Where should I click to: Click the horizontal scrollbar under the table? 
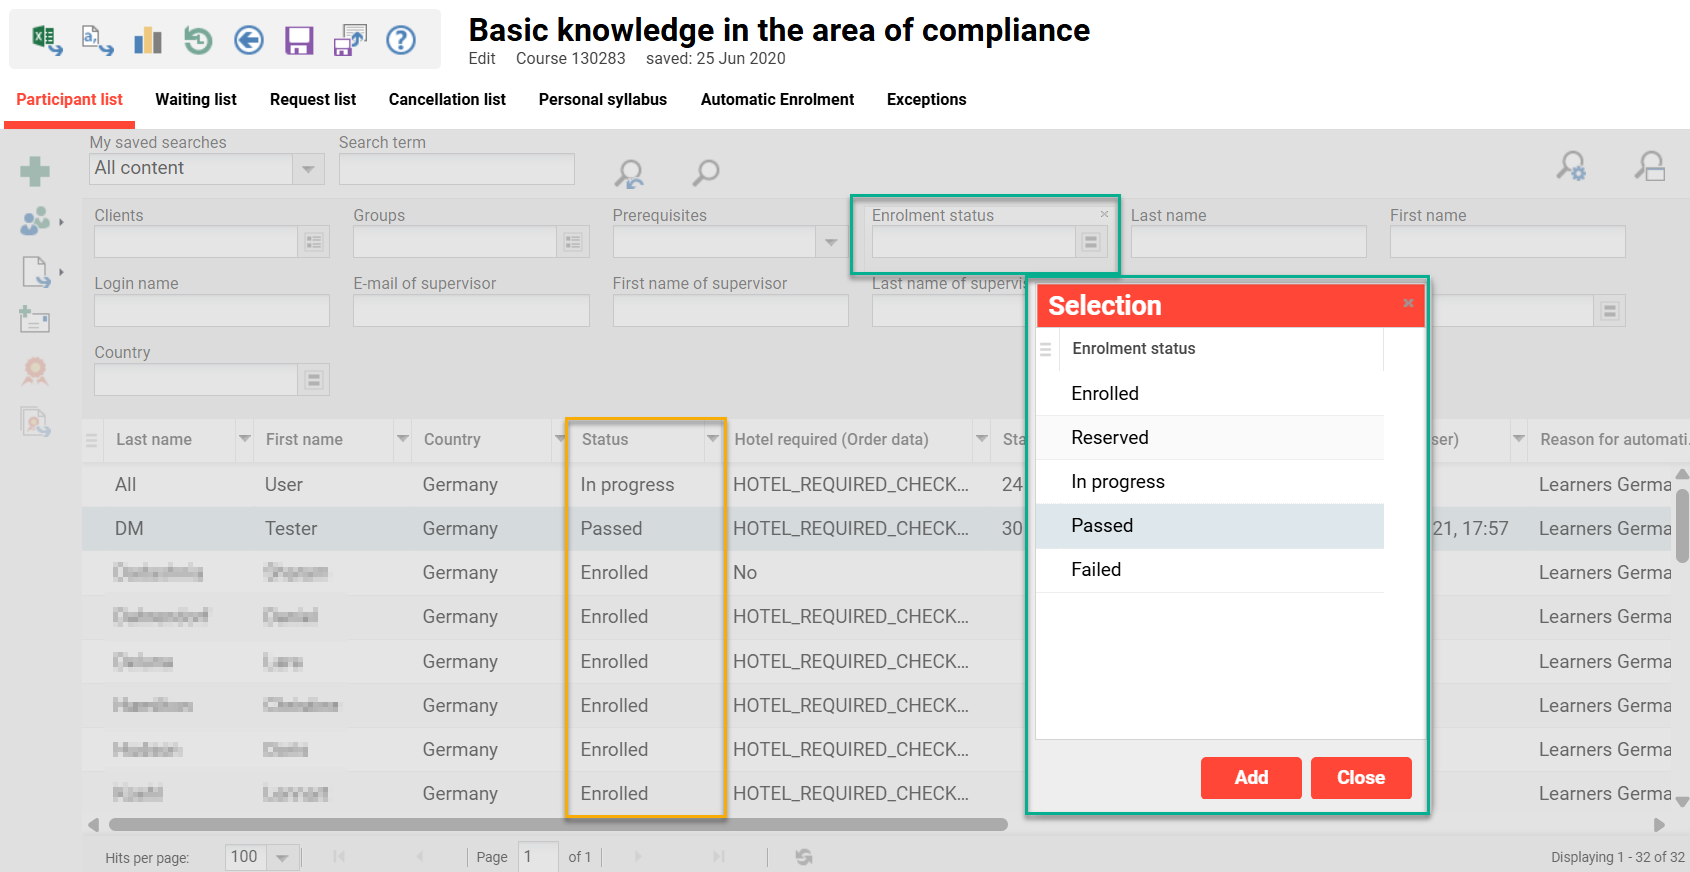point(558,825)
